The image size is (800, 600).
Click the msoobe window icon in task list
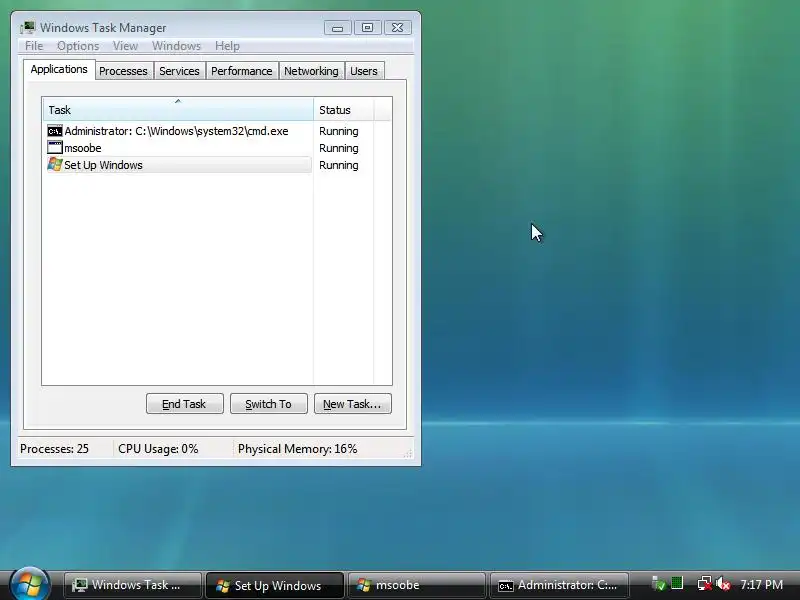click(x=55, y=148)
